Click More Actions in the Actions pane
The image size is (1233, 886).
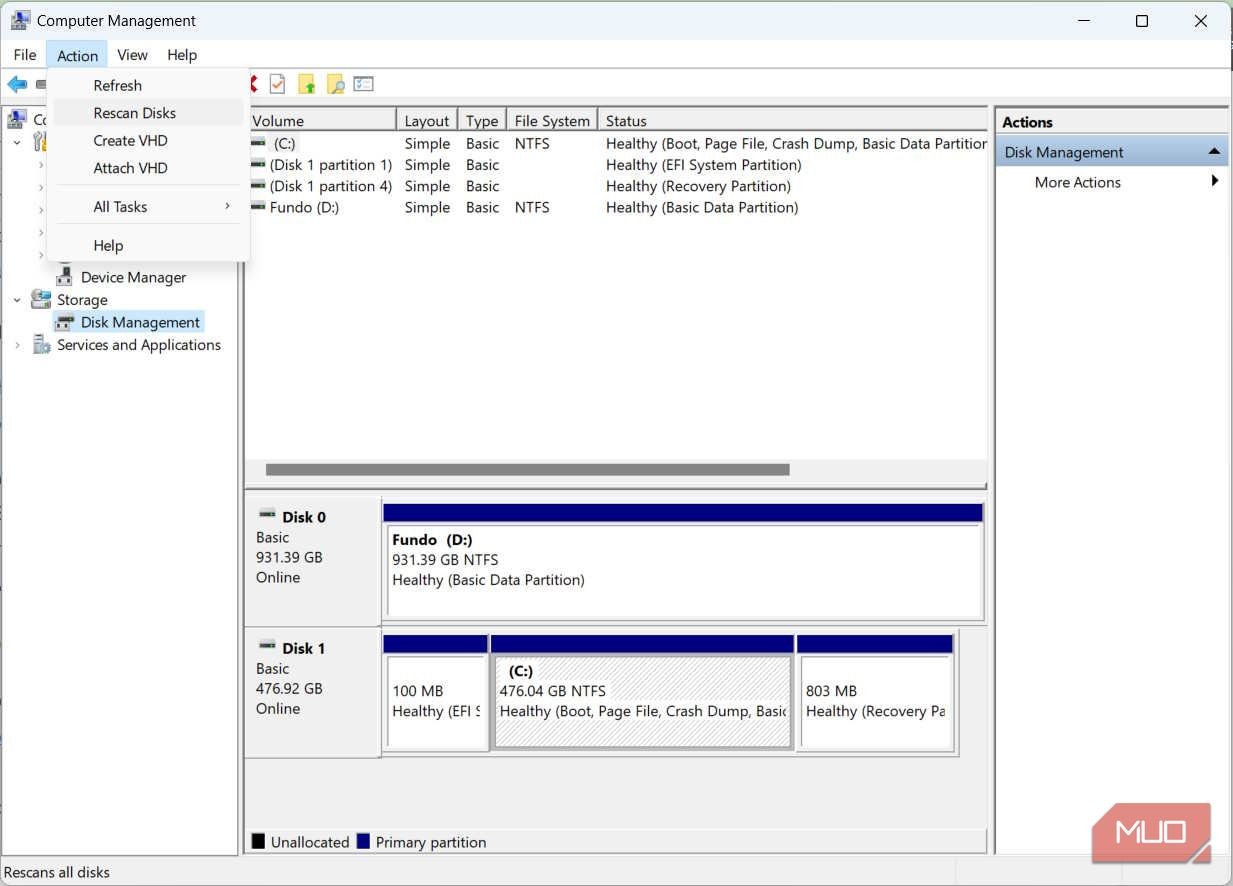click(x=1078, y=182)
